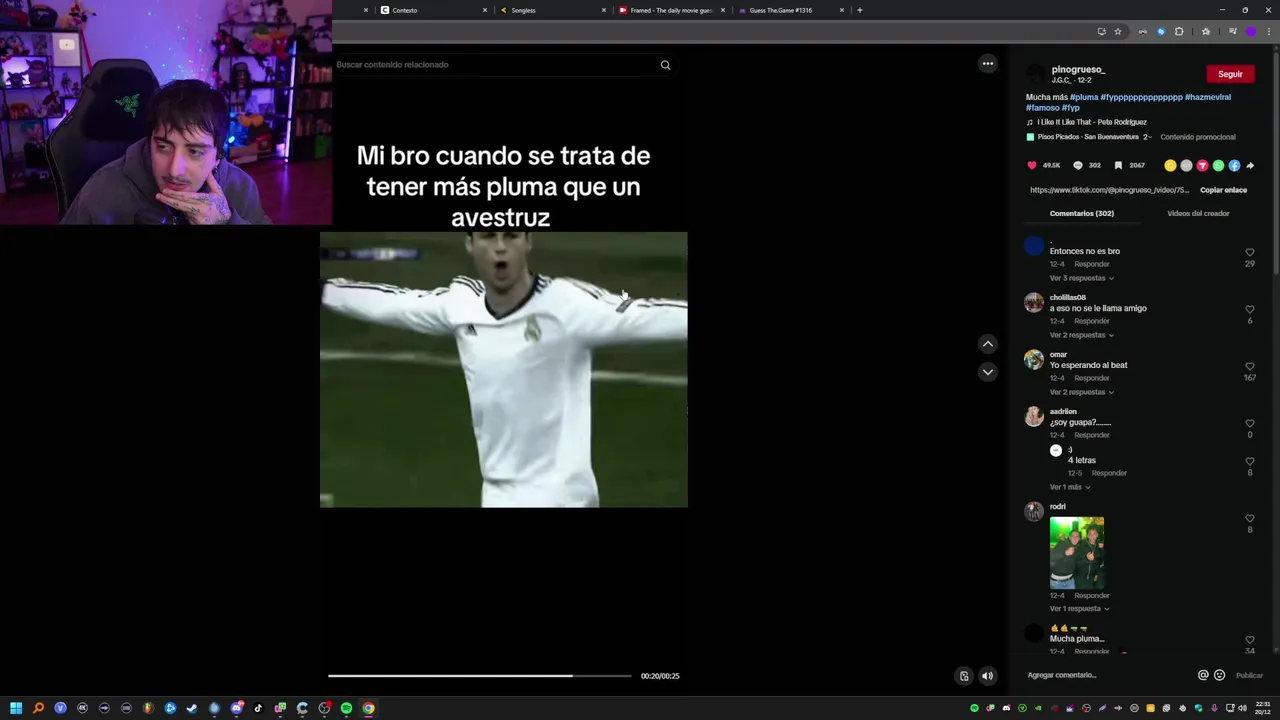Image resolution: width=1280 pixels, height=720 pixels.
Task: Share to Facebook icon
Action: pyautogui.click(x=1234, y=165)
